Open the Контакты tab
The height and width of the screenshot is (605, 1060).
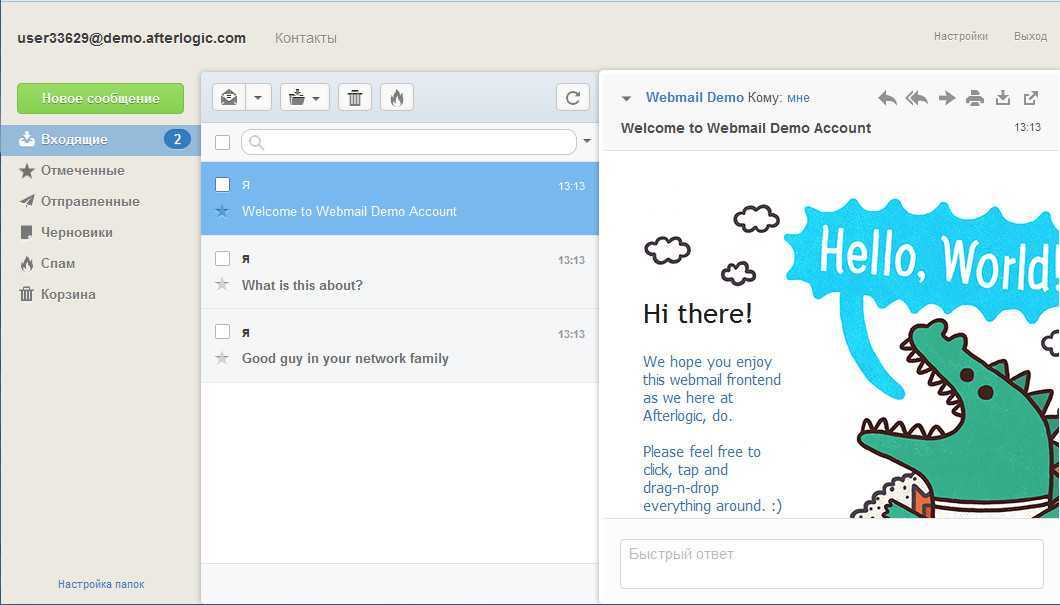(306, 38)
